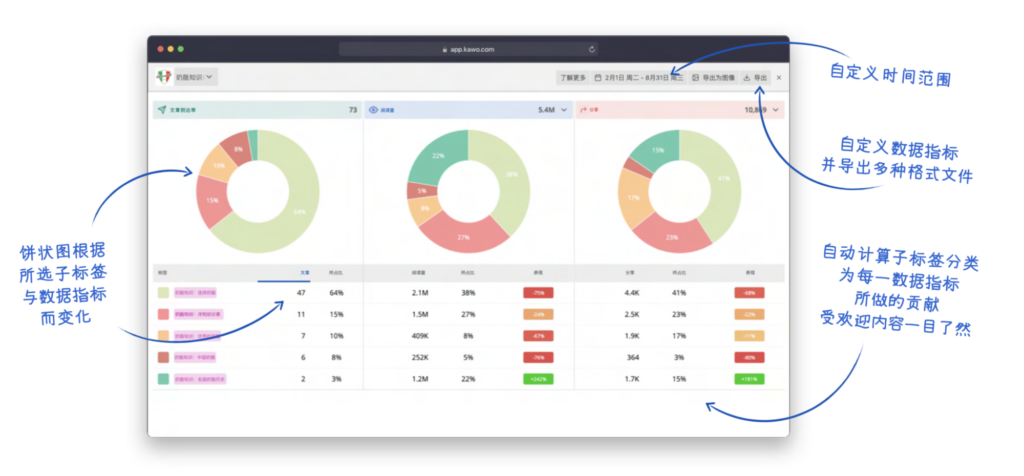This screenshot has height=476, width=1024.
Task: Click the teal swatch in the last table row
Action: click(x=163, y=379)
